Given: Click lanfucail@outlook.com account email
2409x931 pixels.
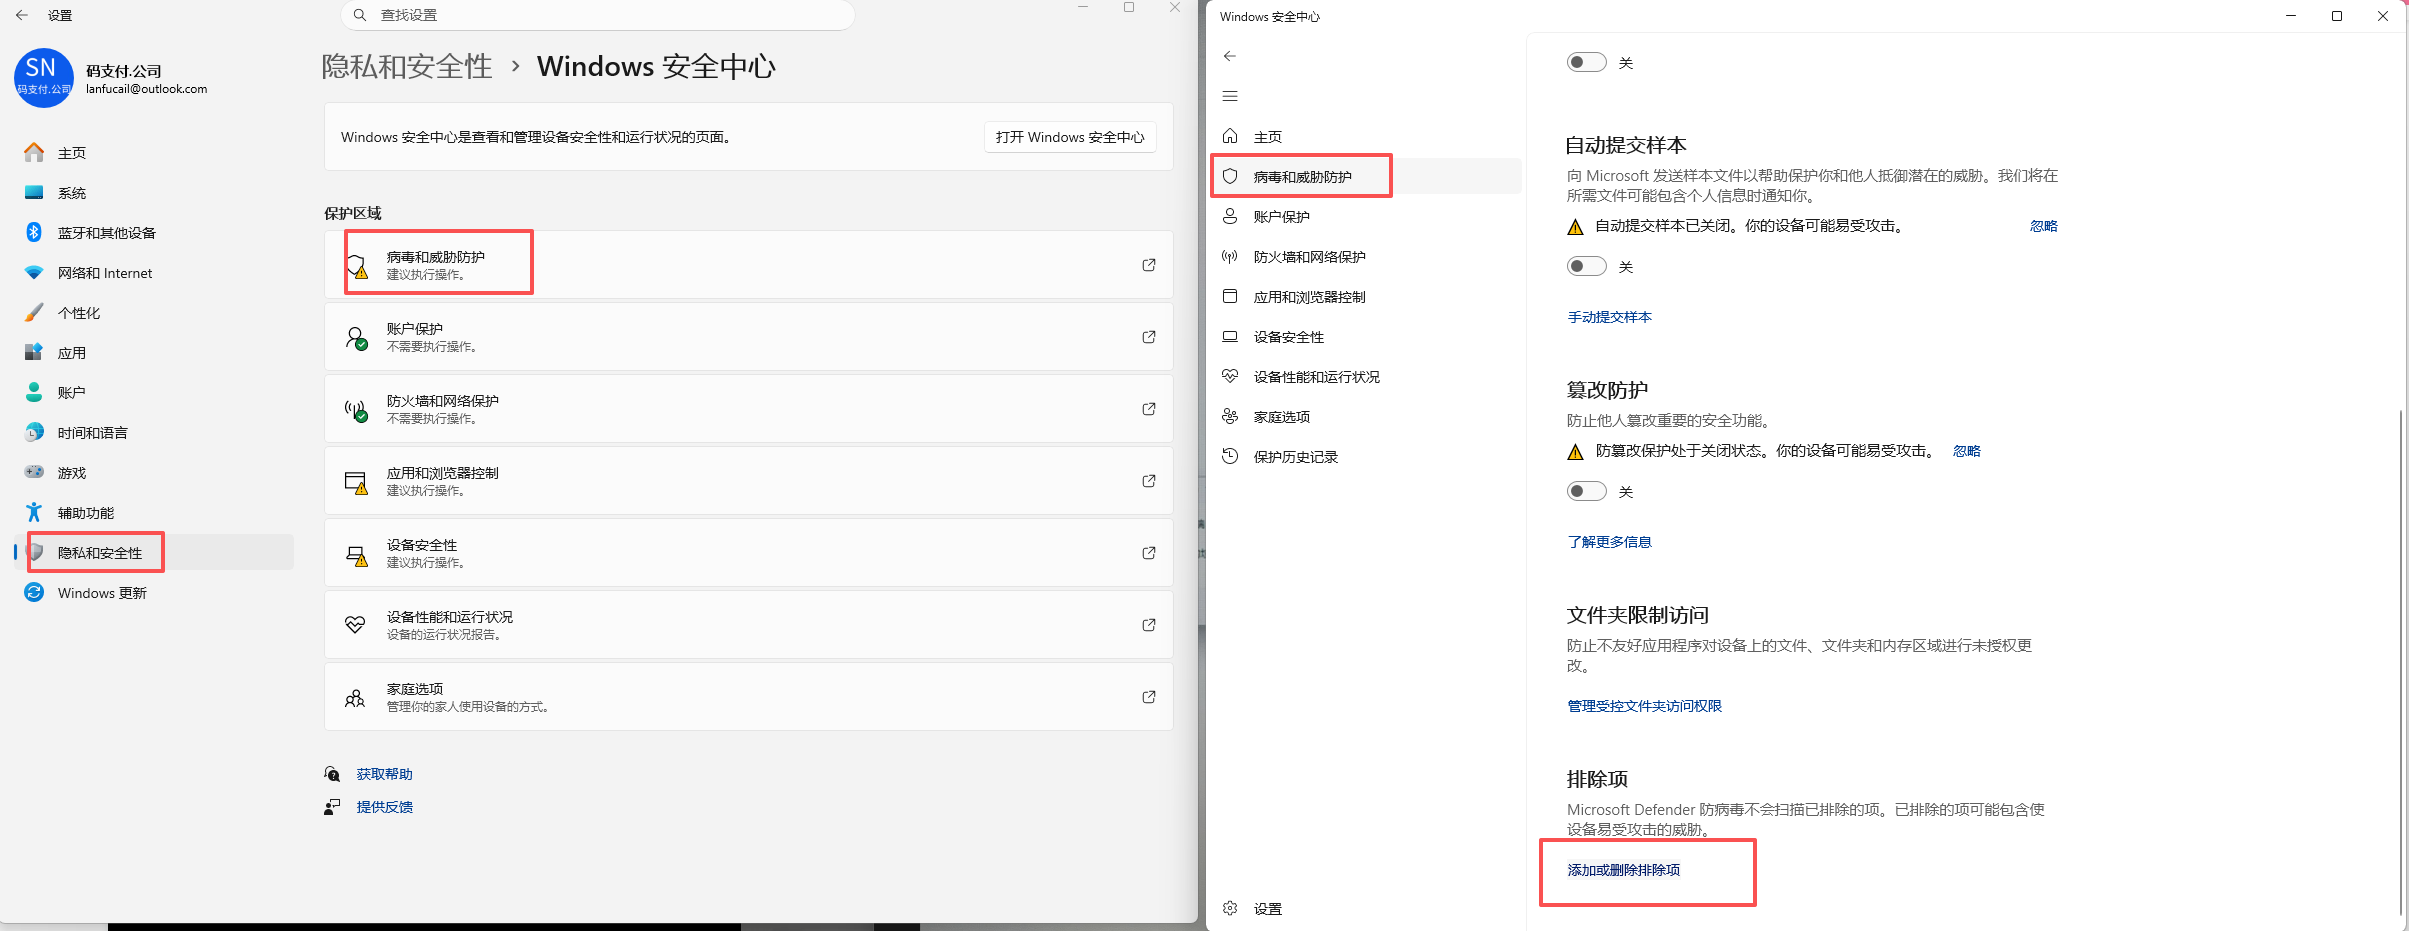Looking at the screenshot, I should tap(147, 89).
